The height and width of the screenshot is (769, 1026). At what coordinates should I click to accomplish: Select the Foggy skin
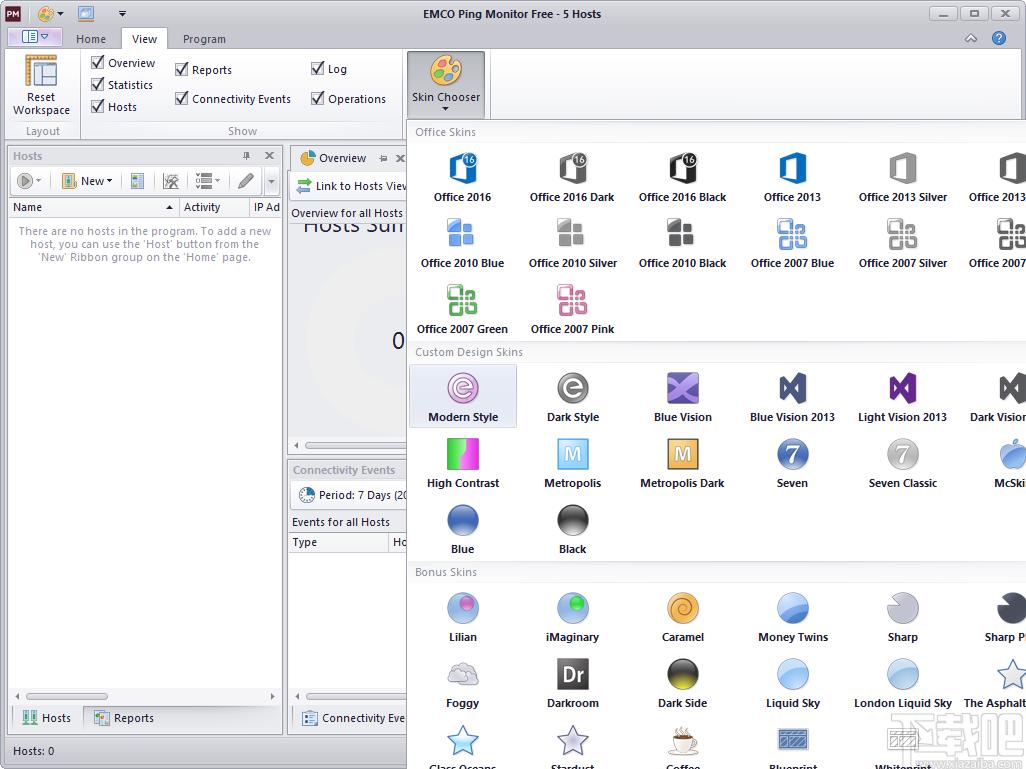tap(463, 683)
